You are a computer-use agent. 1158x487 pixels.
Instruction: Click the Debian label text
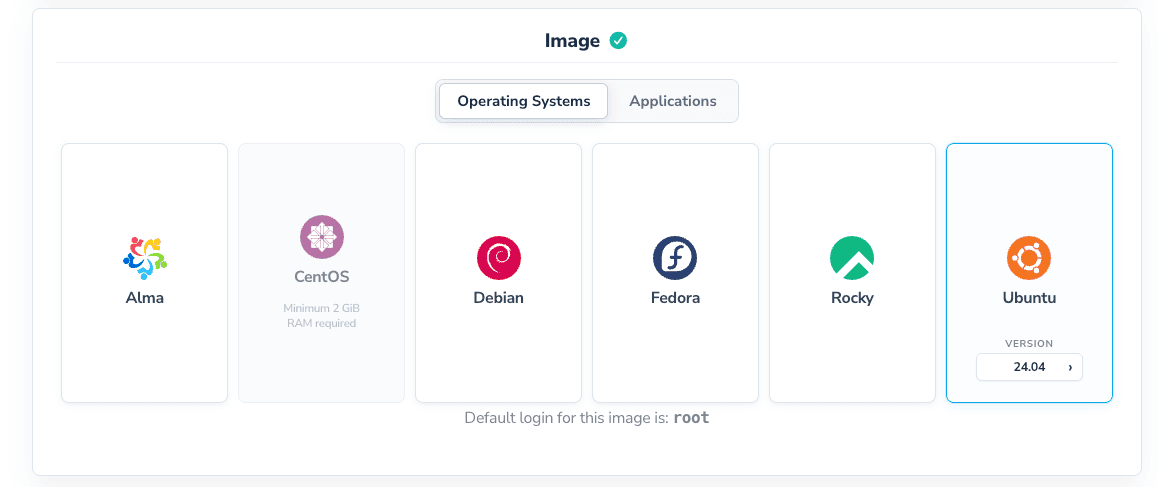click(499, 299)
